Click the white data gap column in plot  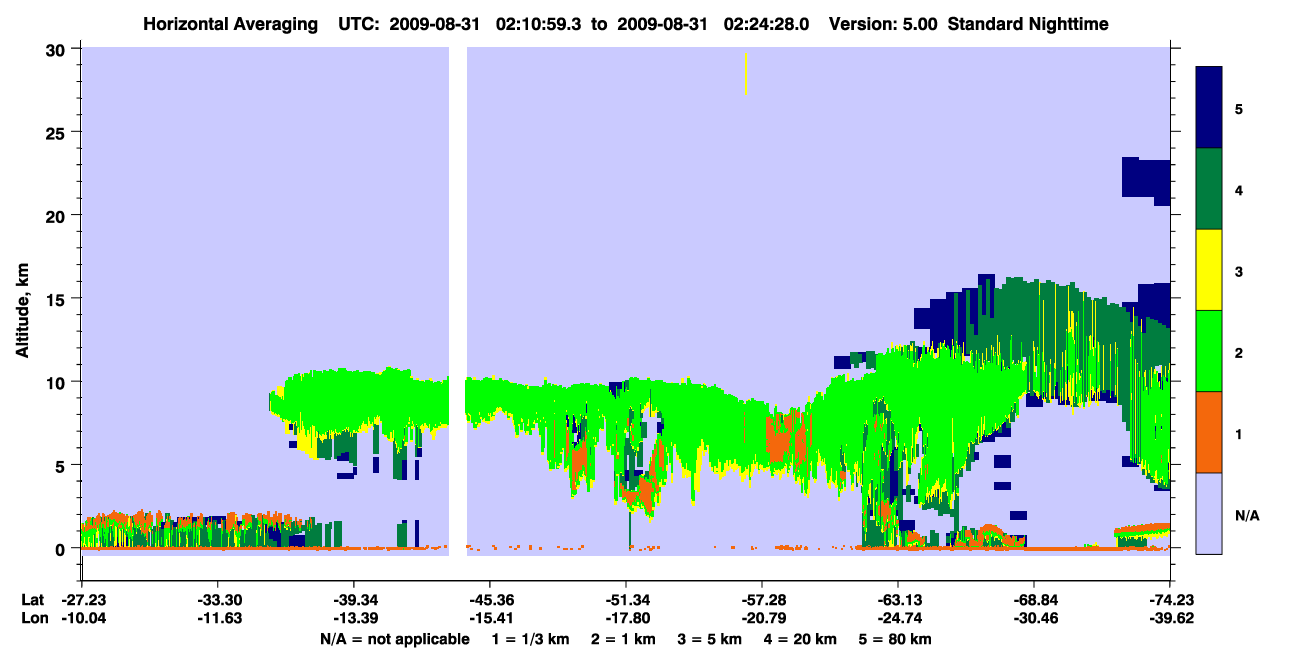[458, 301]
